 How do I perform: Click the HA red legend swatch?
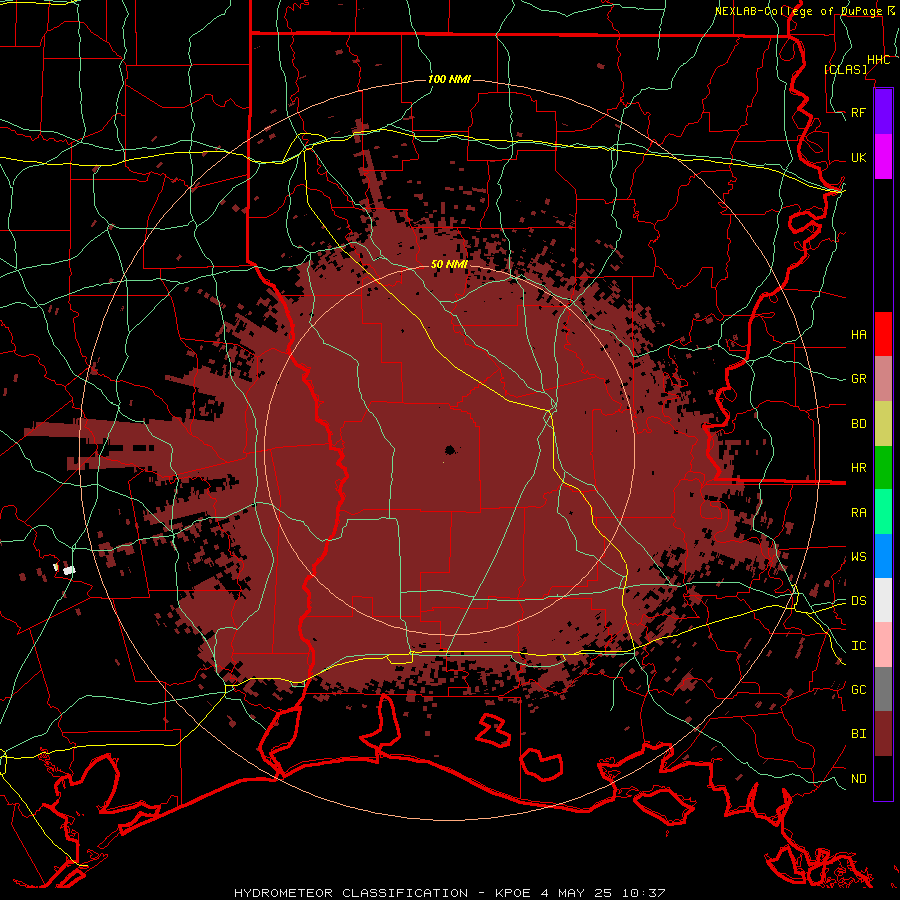(x=883, y=334)
